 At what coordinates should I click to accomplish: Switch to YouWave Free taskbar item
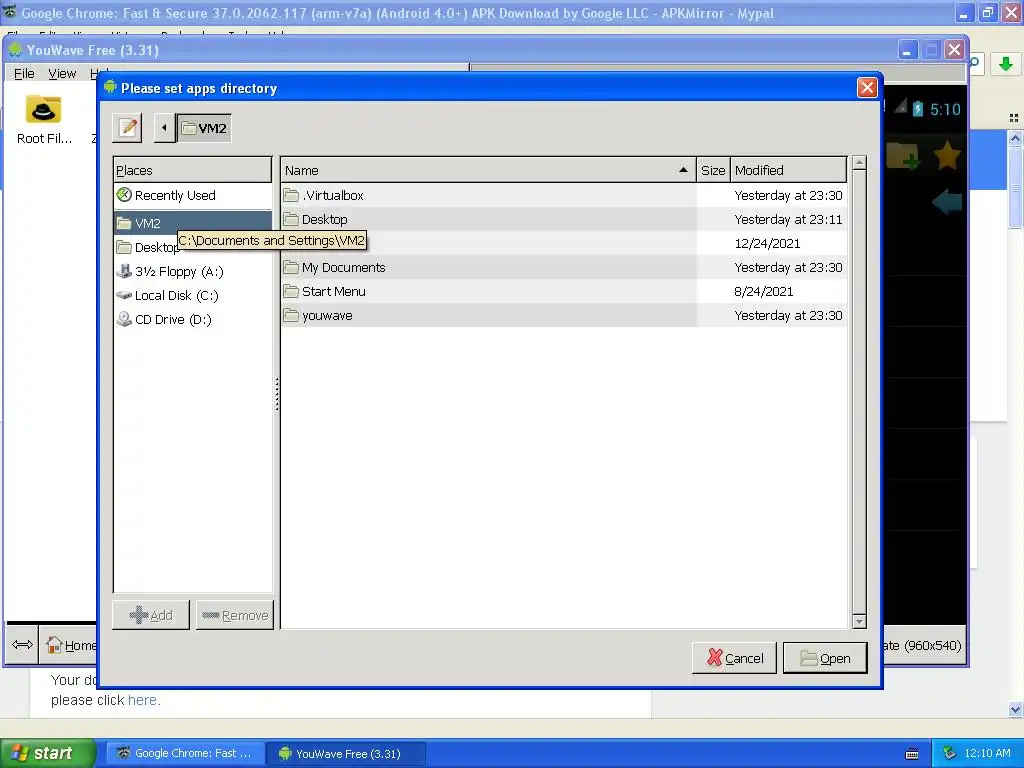[346, 754]
